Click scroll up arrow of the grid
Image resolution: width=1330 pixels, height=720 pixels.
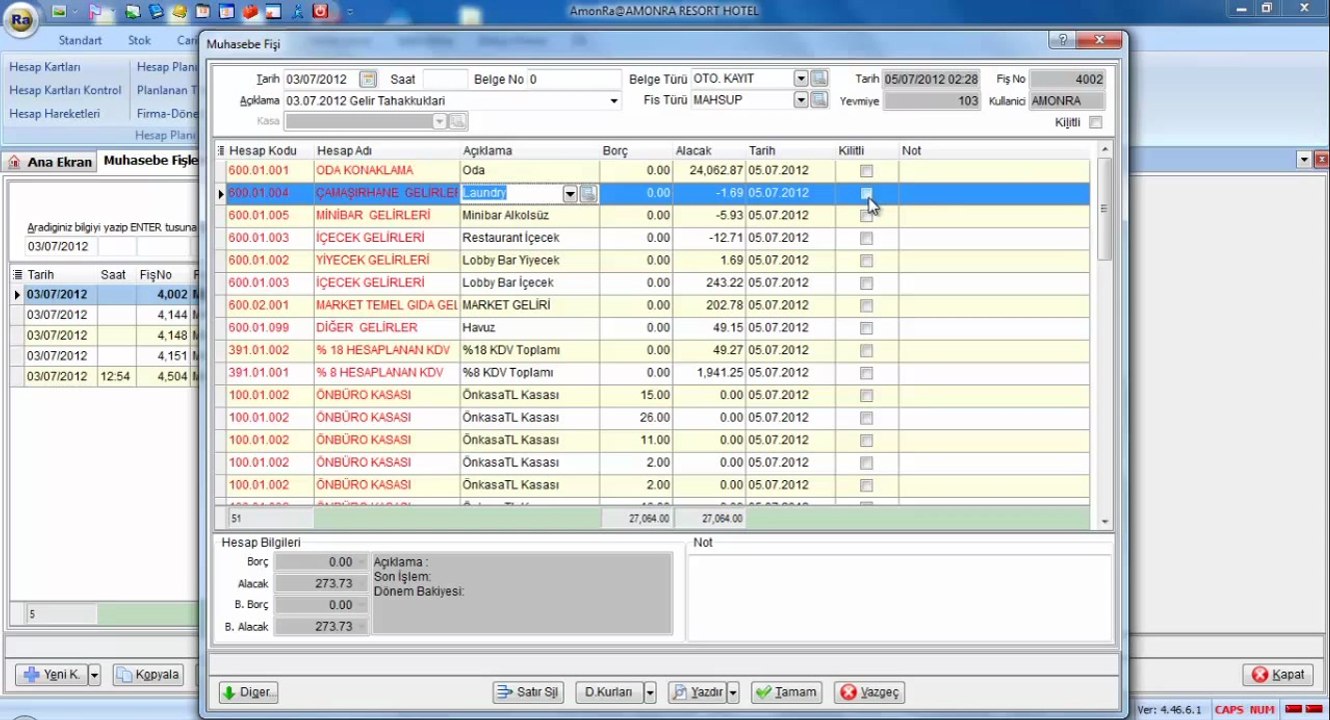(x=1104, y=150)
